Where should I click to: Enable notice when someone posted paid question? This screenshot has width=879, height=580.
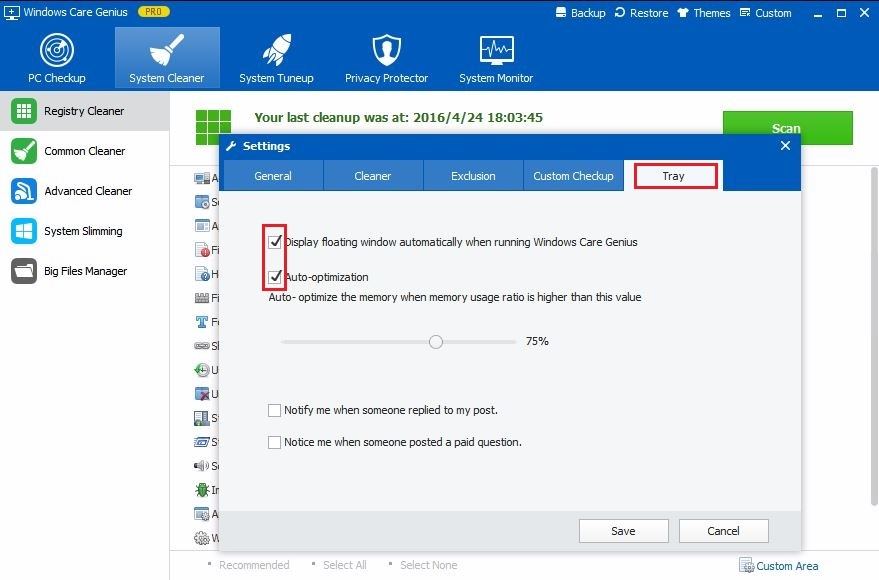tap(274, 442)
